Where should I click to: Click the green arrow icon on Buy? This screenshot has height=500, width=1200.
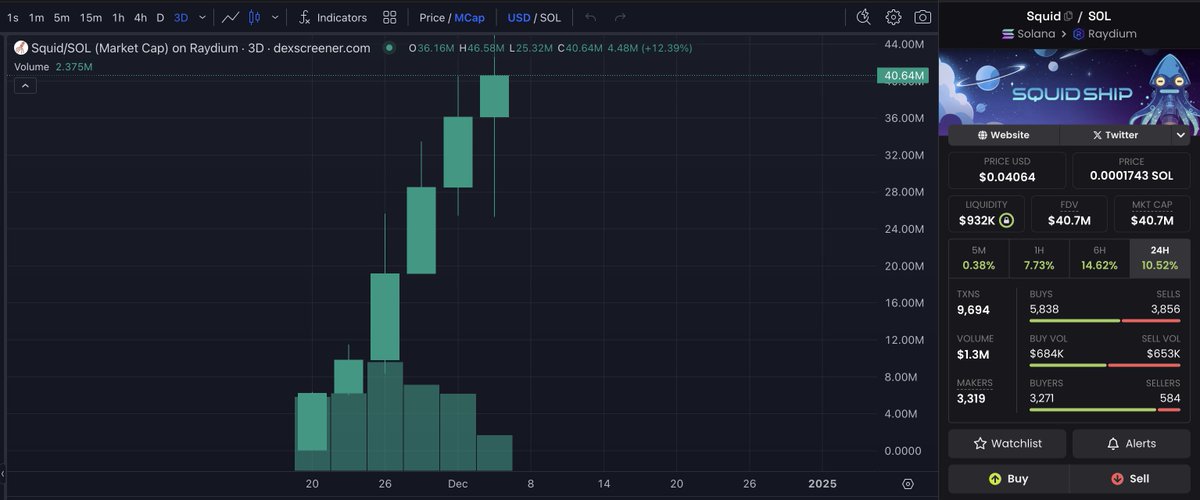(995, 479)
